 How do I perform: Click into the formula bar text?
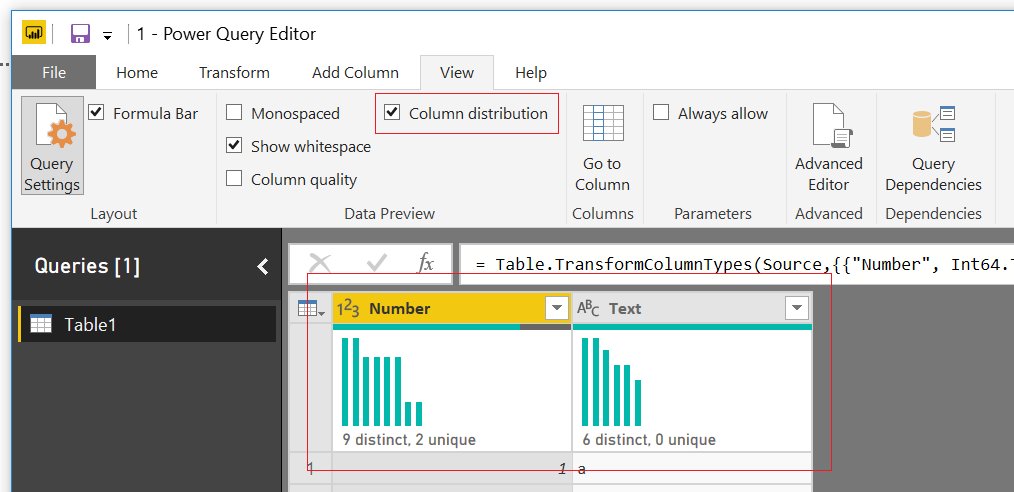click(x=736, y=264)
